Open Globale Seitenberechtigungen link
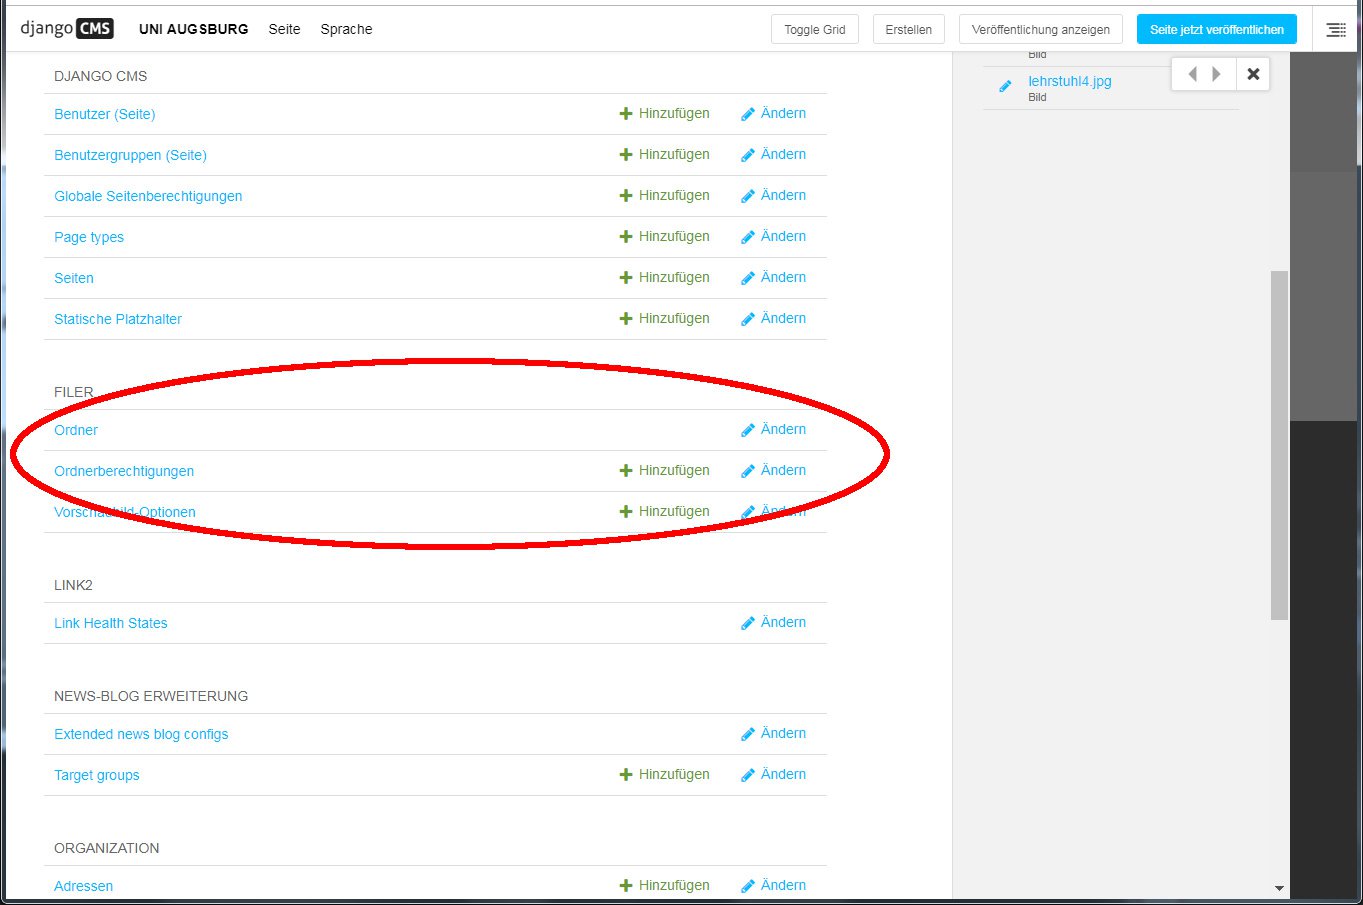The height and width of the screenshot is (905, 1363). pyautogui.click(x=148, y=196)
